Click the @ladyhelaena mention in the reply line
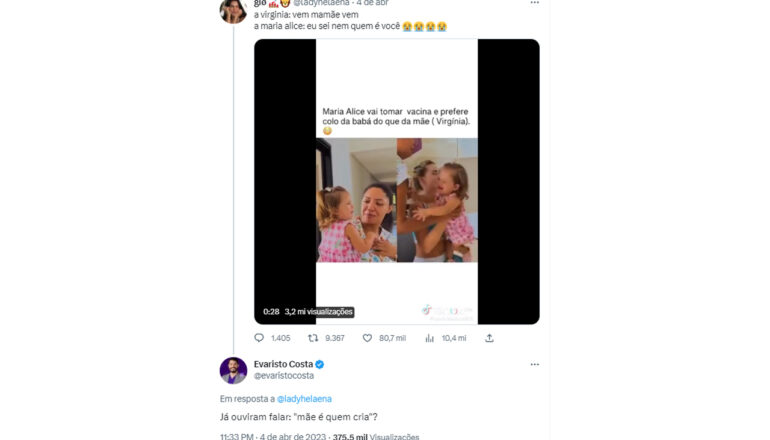Screen dimensions: 770x440 coord(305,398)
